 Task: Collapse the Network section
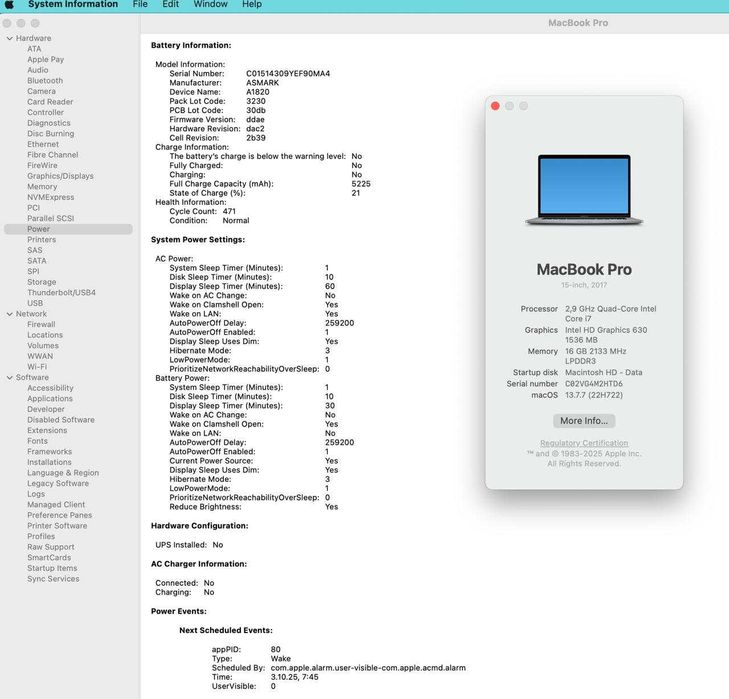(10, 314)
